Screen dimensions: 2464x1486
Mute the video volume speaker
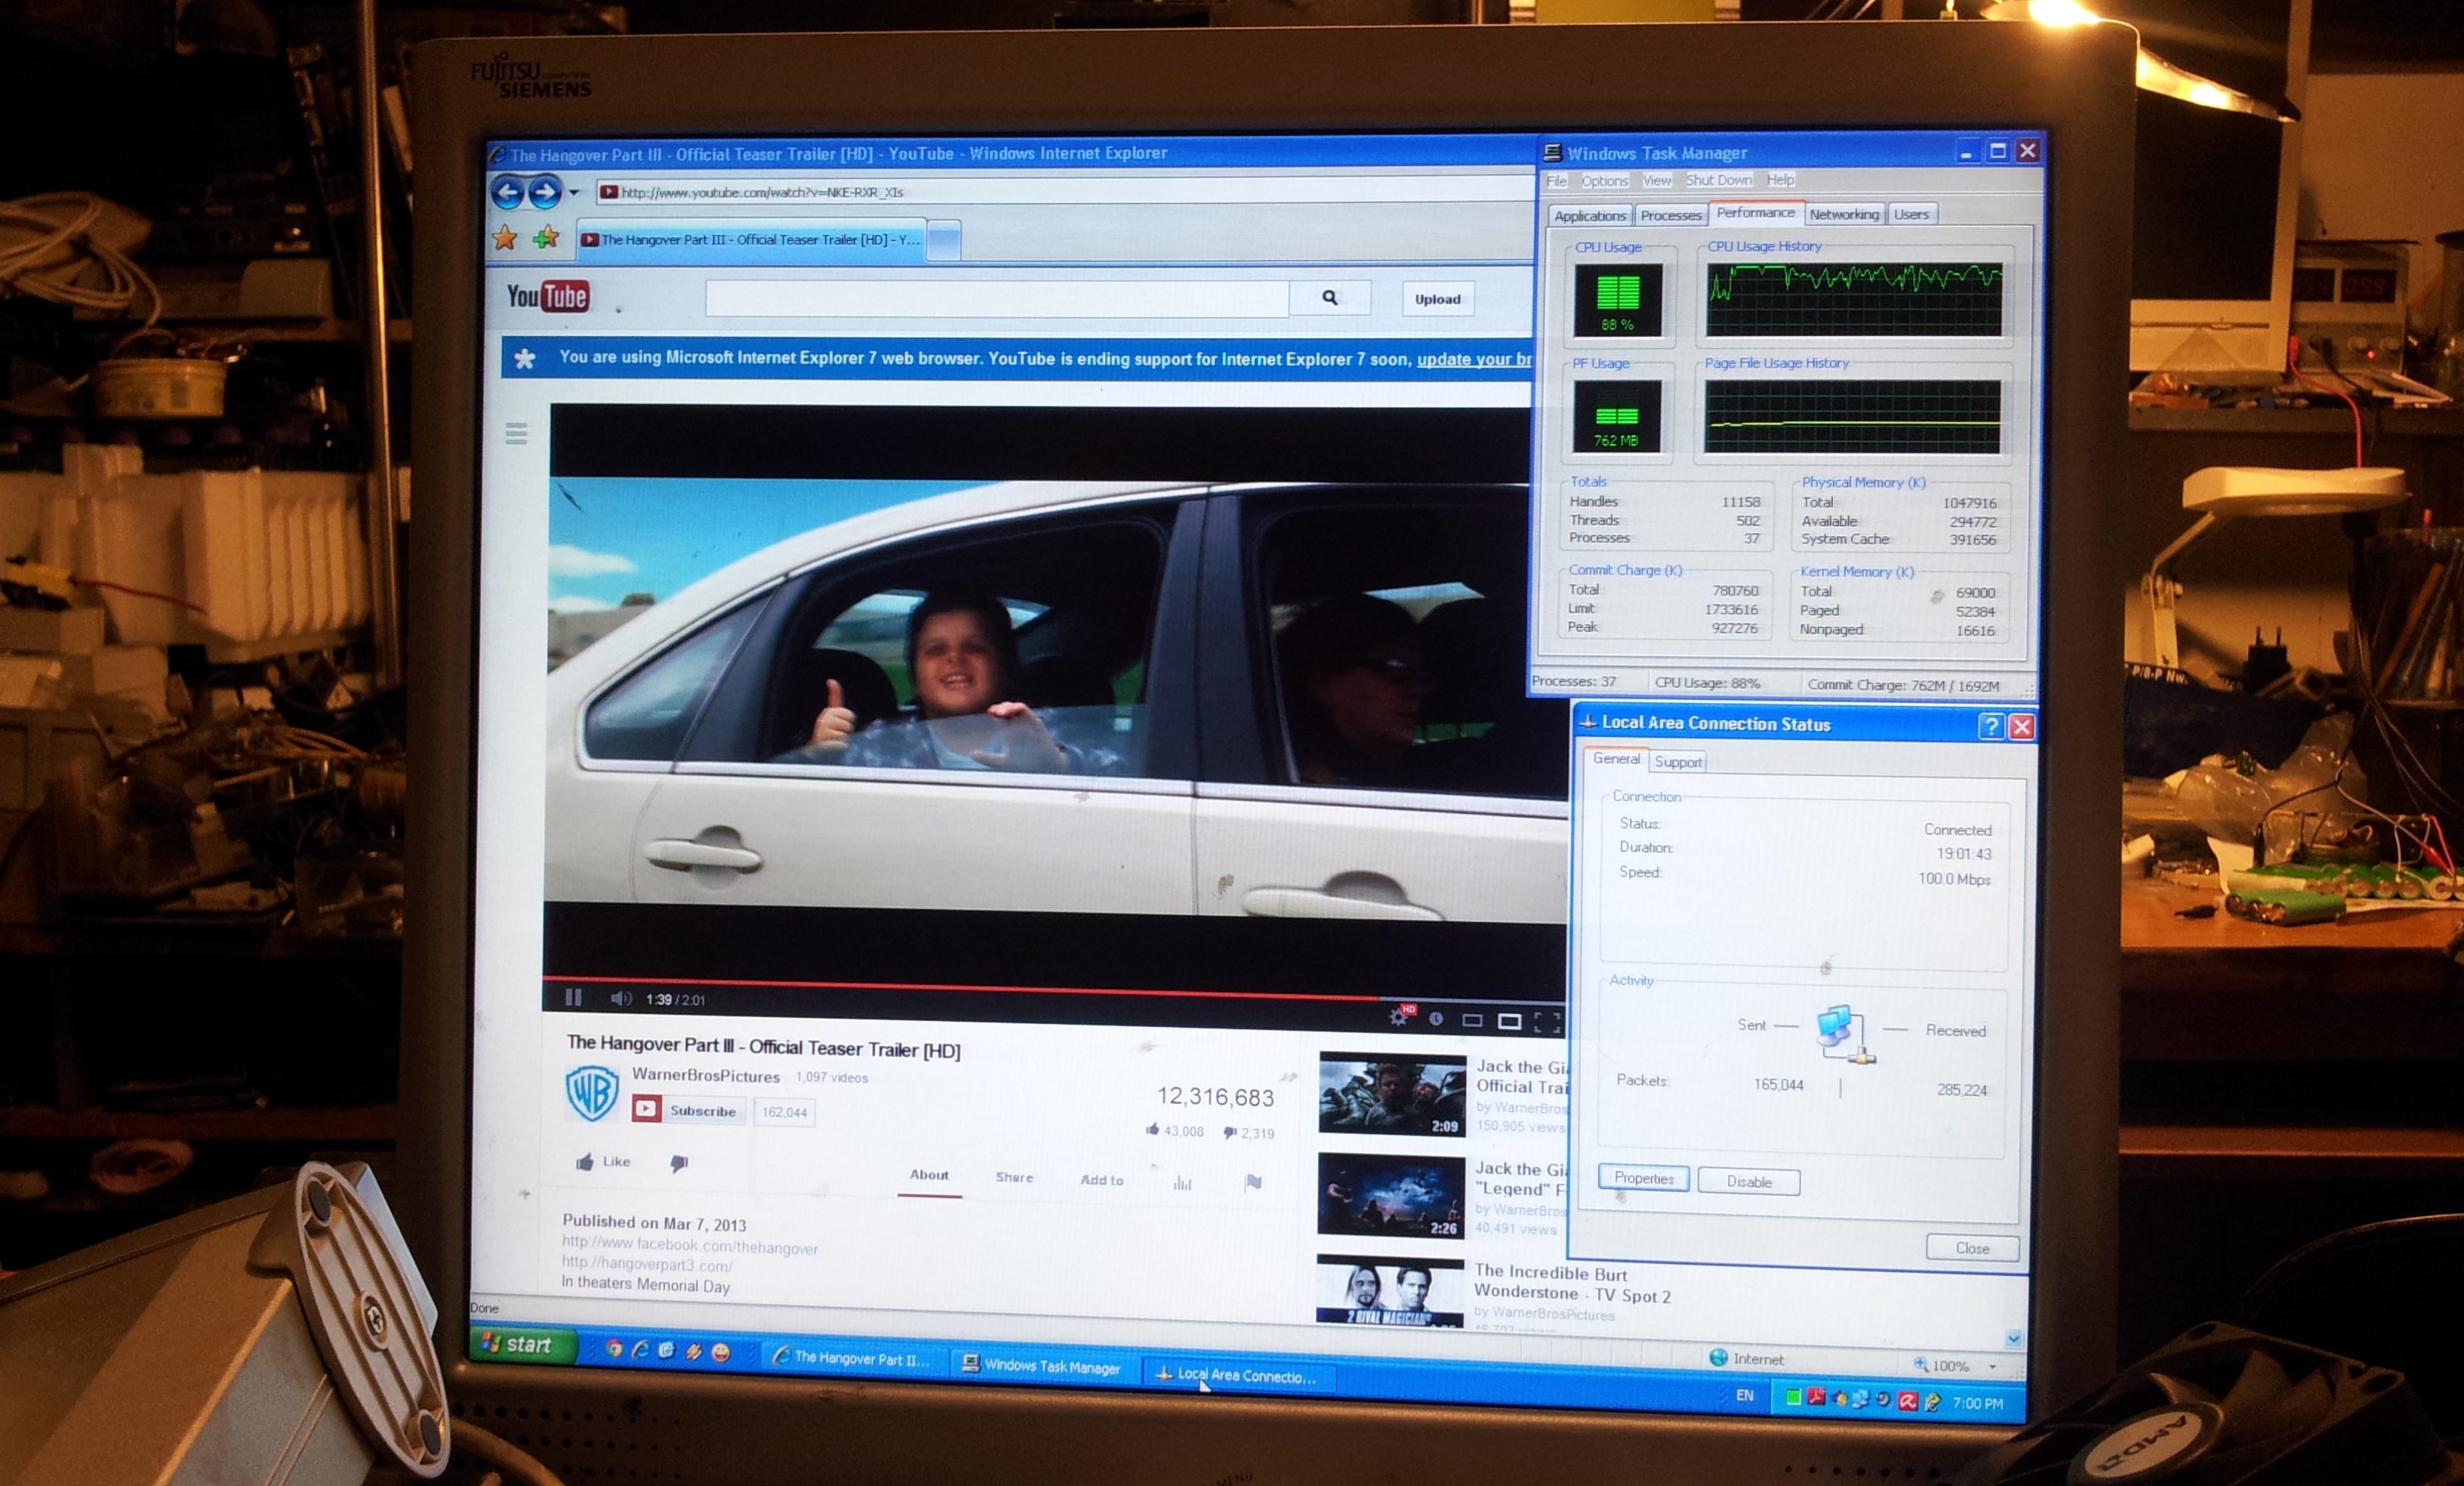pos(620,998)
